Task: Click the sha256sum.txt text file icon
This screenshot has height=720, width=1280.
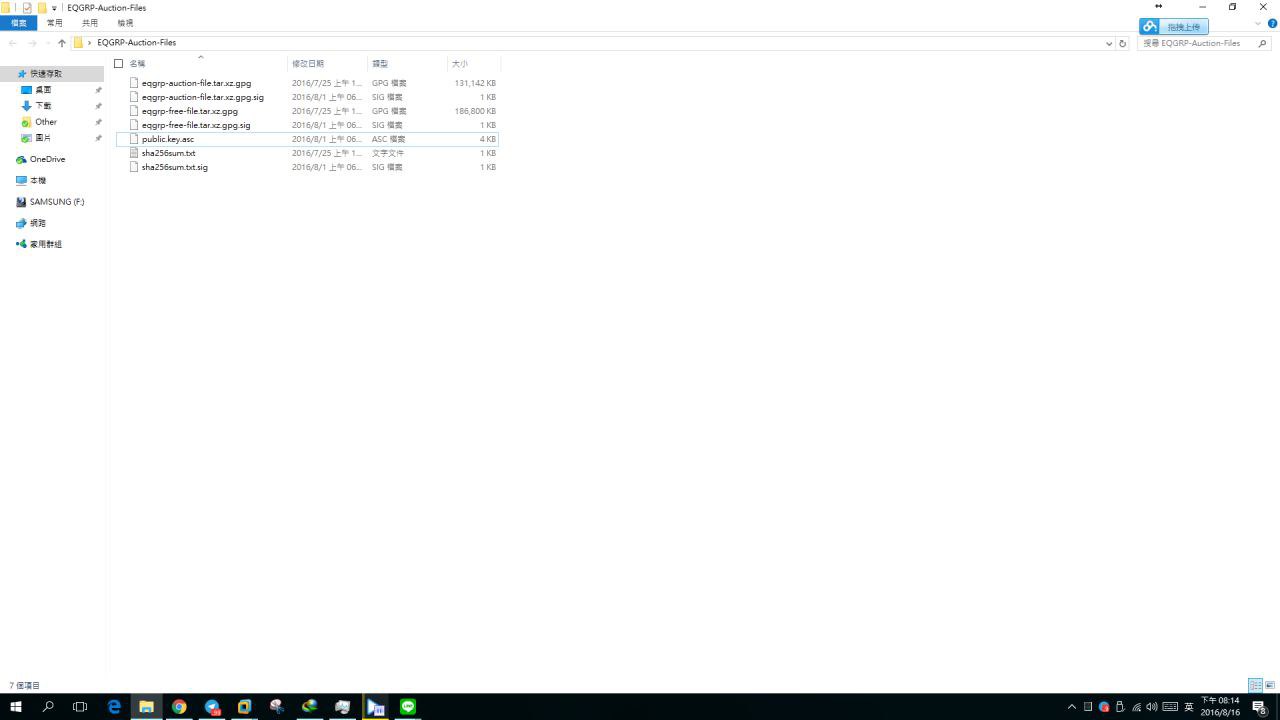Action: [133, 153]
